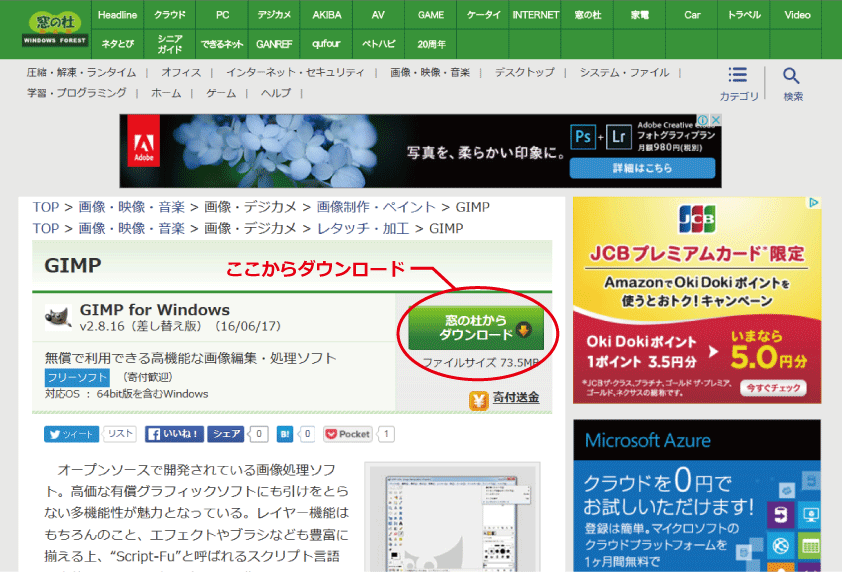This screenshot has height=572, width=842.
Task: Select 学習・プログラミング category
Action: (x=77, y=93)
